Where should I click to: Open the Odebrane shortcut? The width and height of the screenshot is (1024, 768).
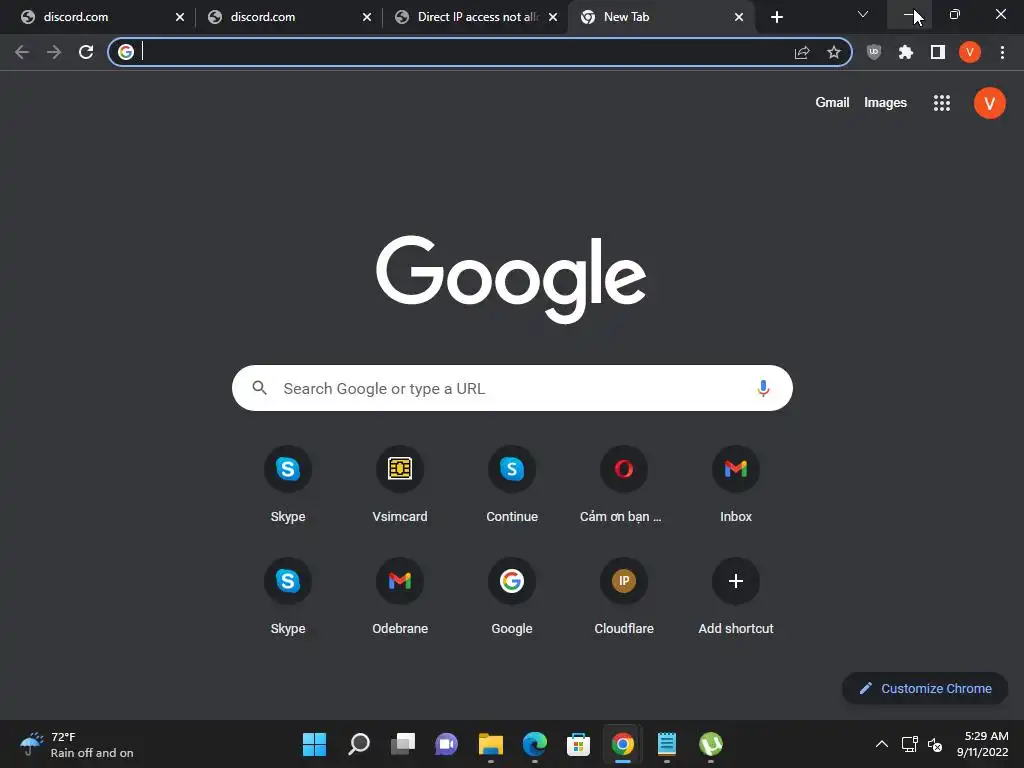point(400,596)
